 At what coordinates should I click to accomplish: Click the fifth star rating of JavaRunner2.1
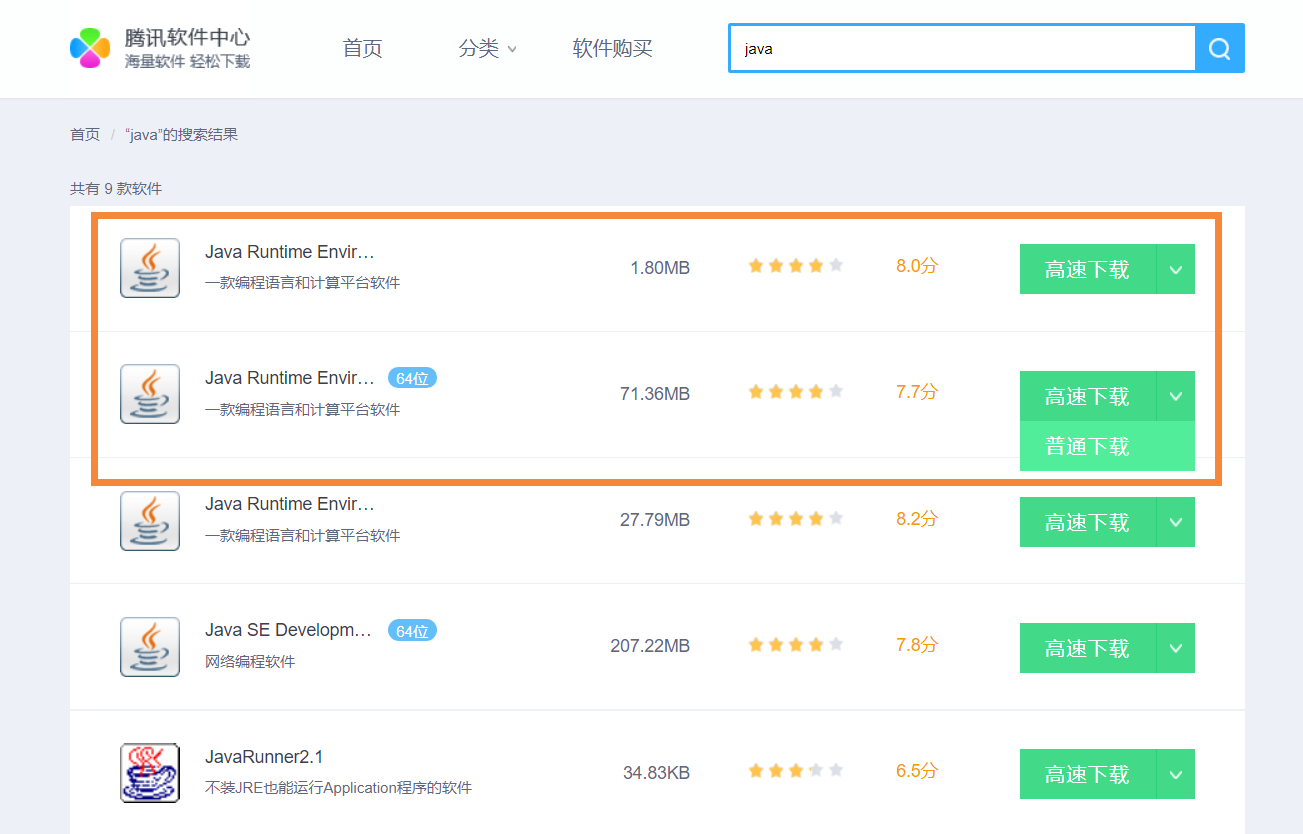click(834, 769)
